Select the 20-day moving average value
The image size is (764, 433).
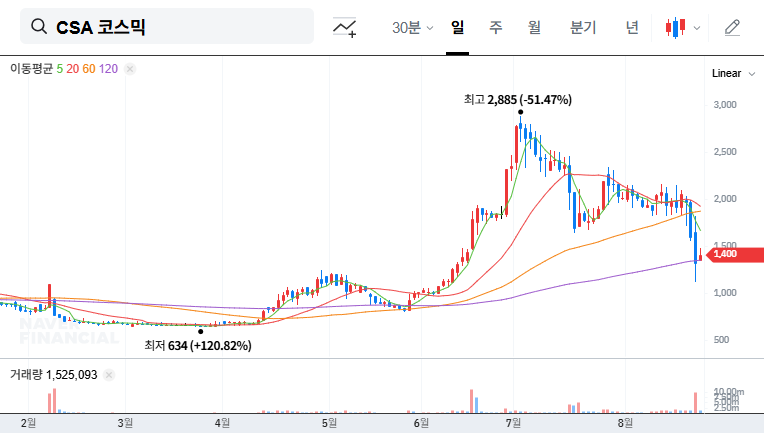pos(73,69)
